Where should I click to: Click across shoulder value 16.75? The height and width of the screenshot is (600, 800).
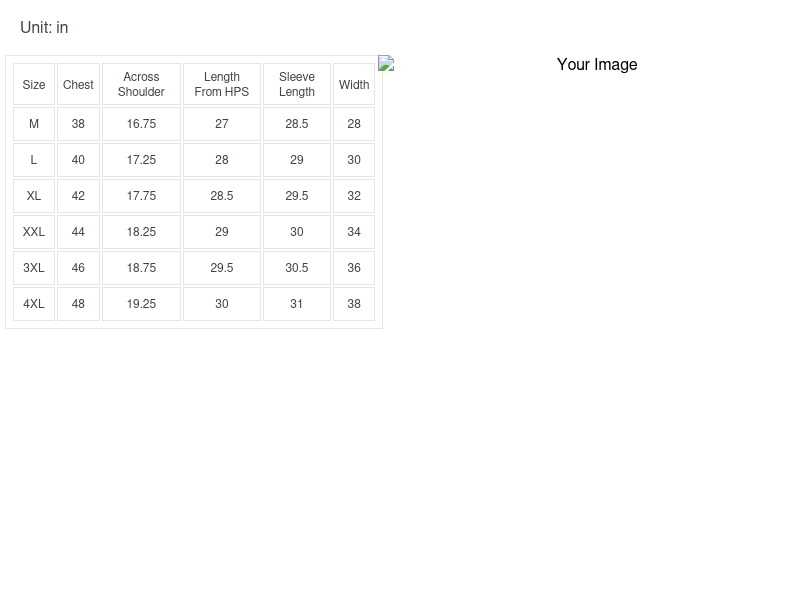[141, 124]
